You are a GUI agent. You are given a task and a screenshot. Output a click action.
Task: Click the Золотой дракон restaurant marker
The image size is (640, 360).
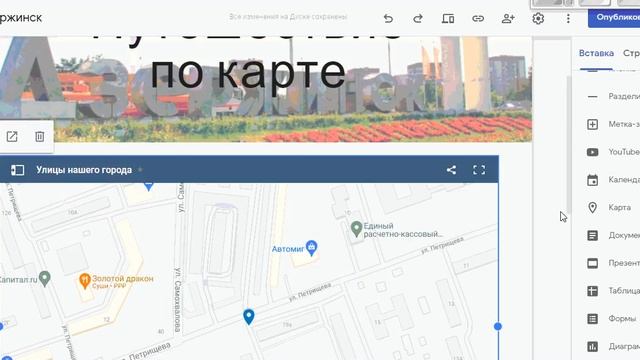tap(84, 281)
